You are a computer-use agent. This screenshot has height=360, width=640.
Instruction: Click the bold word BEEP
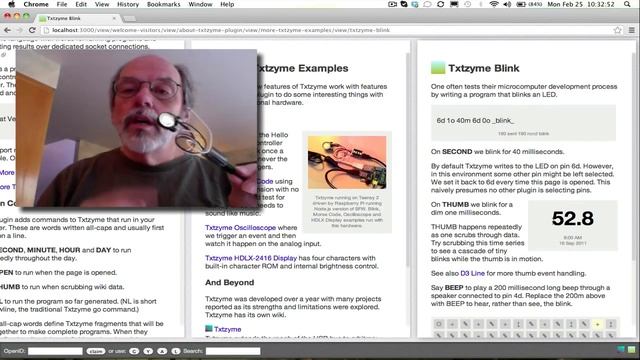pos(454,288)
